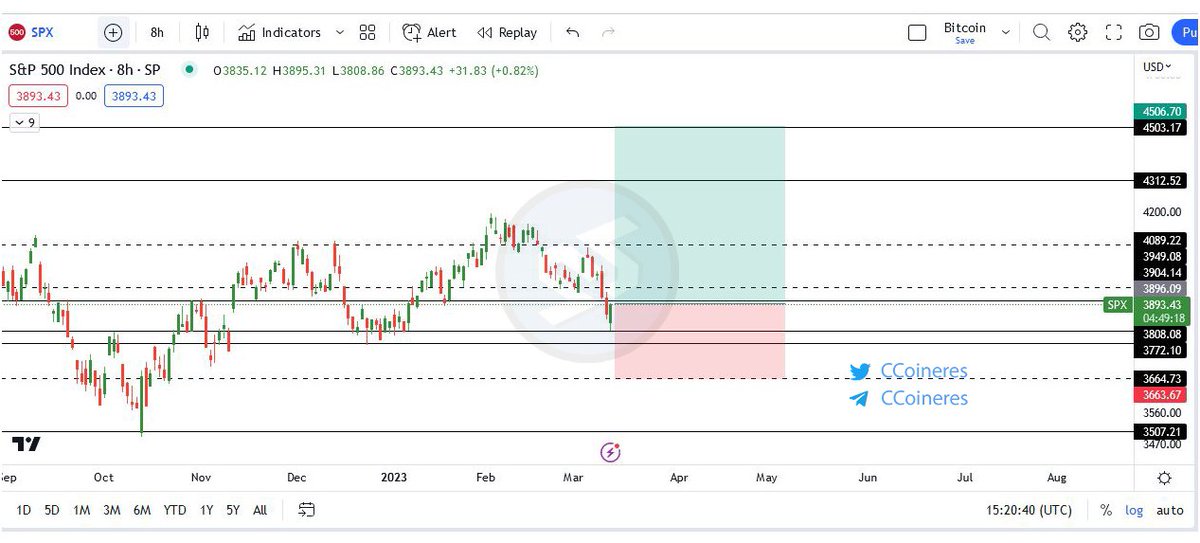The image size is (1200, 543).
Task: Enter fullscreen mode
Action: [x=1114, y=32]
